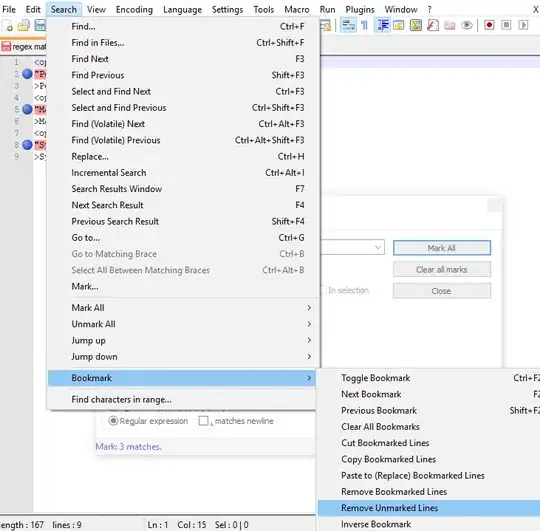Expand the Jump down submenu
This screenshot has height=531, width=540.
[182, 356]
